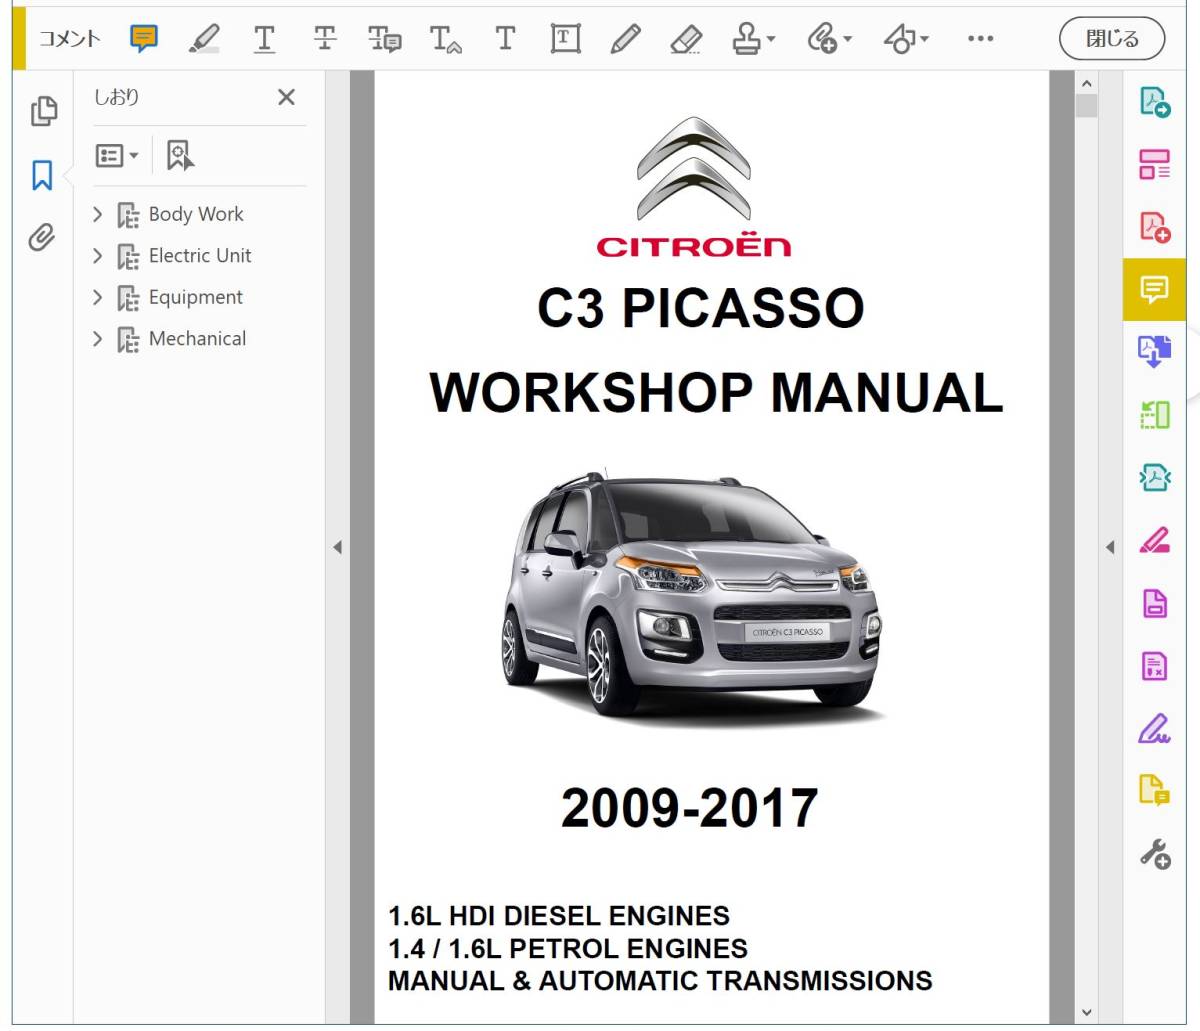The height and width of the screenshot is (1031, 1200).
Task: Click the Citroën logo on the page
Action: 694,187
